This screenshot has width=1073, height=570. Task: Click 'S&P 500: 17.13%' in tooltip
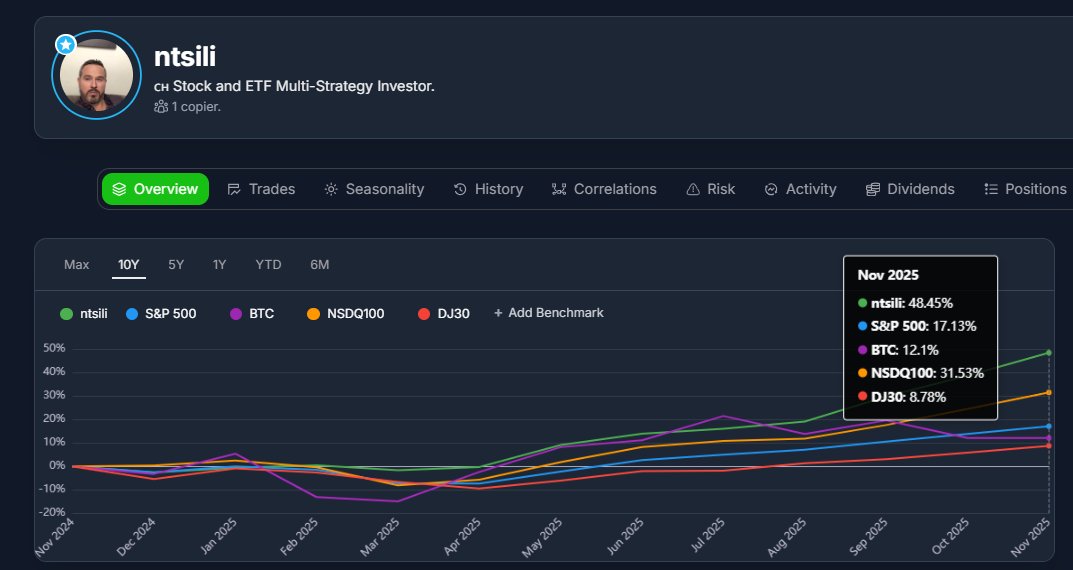pos(917,326)
